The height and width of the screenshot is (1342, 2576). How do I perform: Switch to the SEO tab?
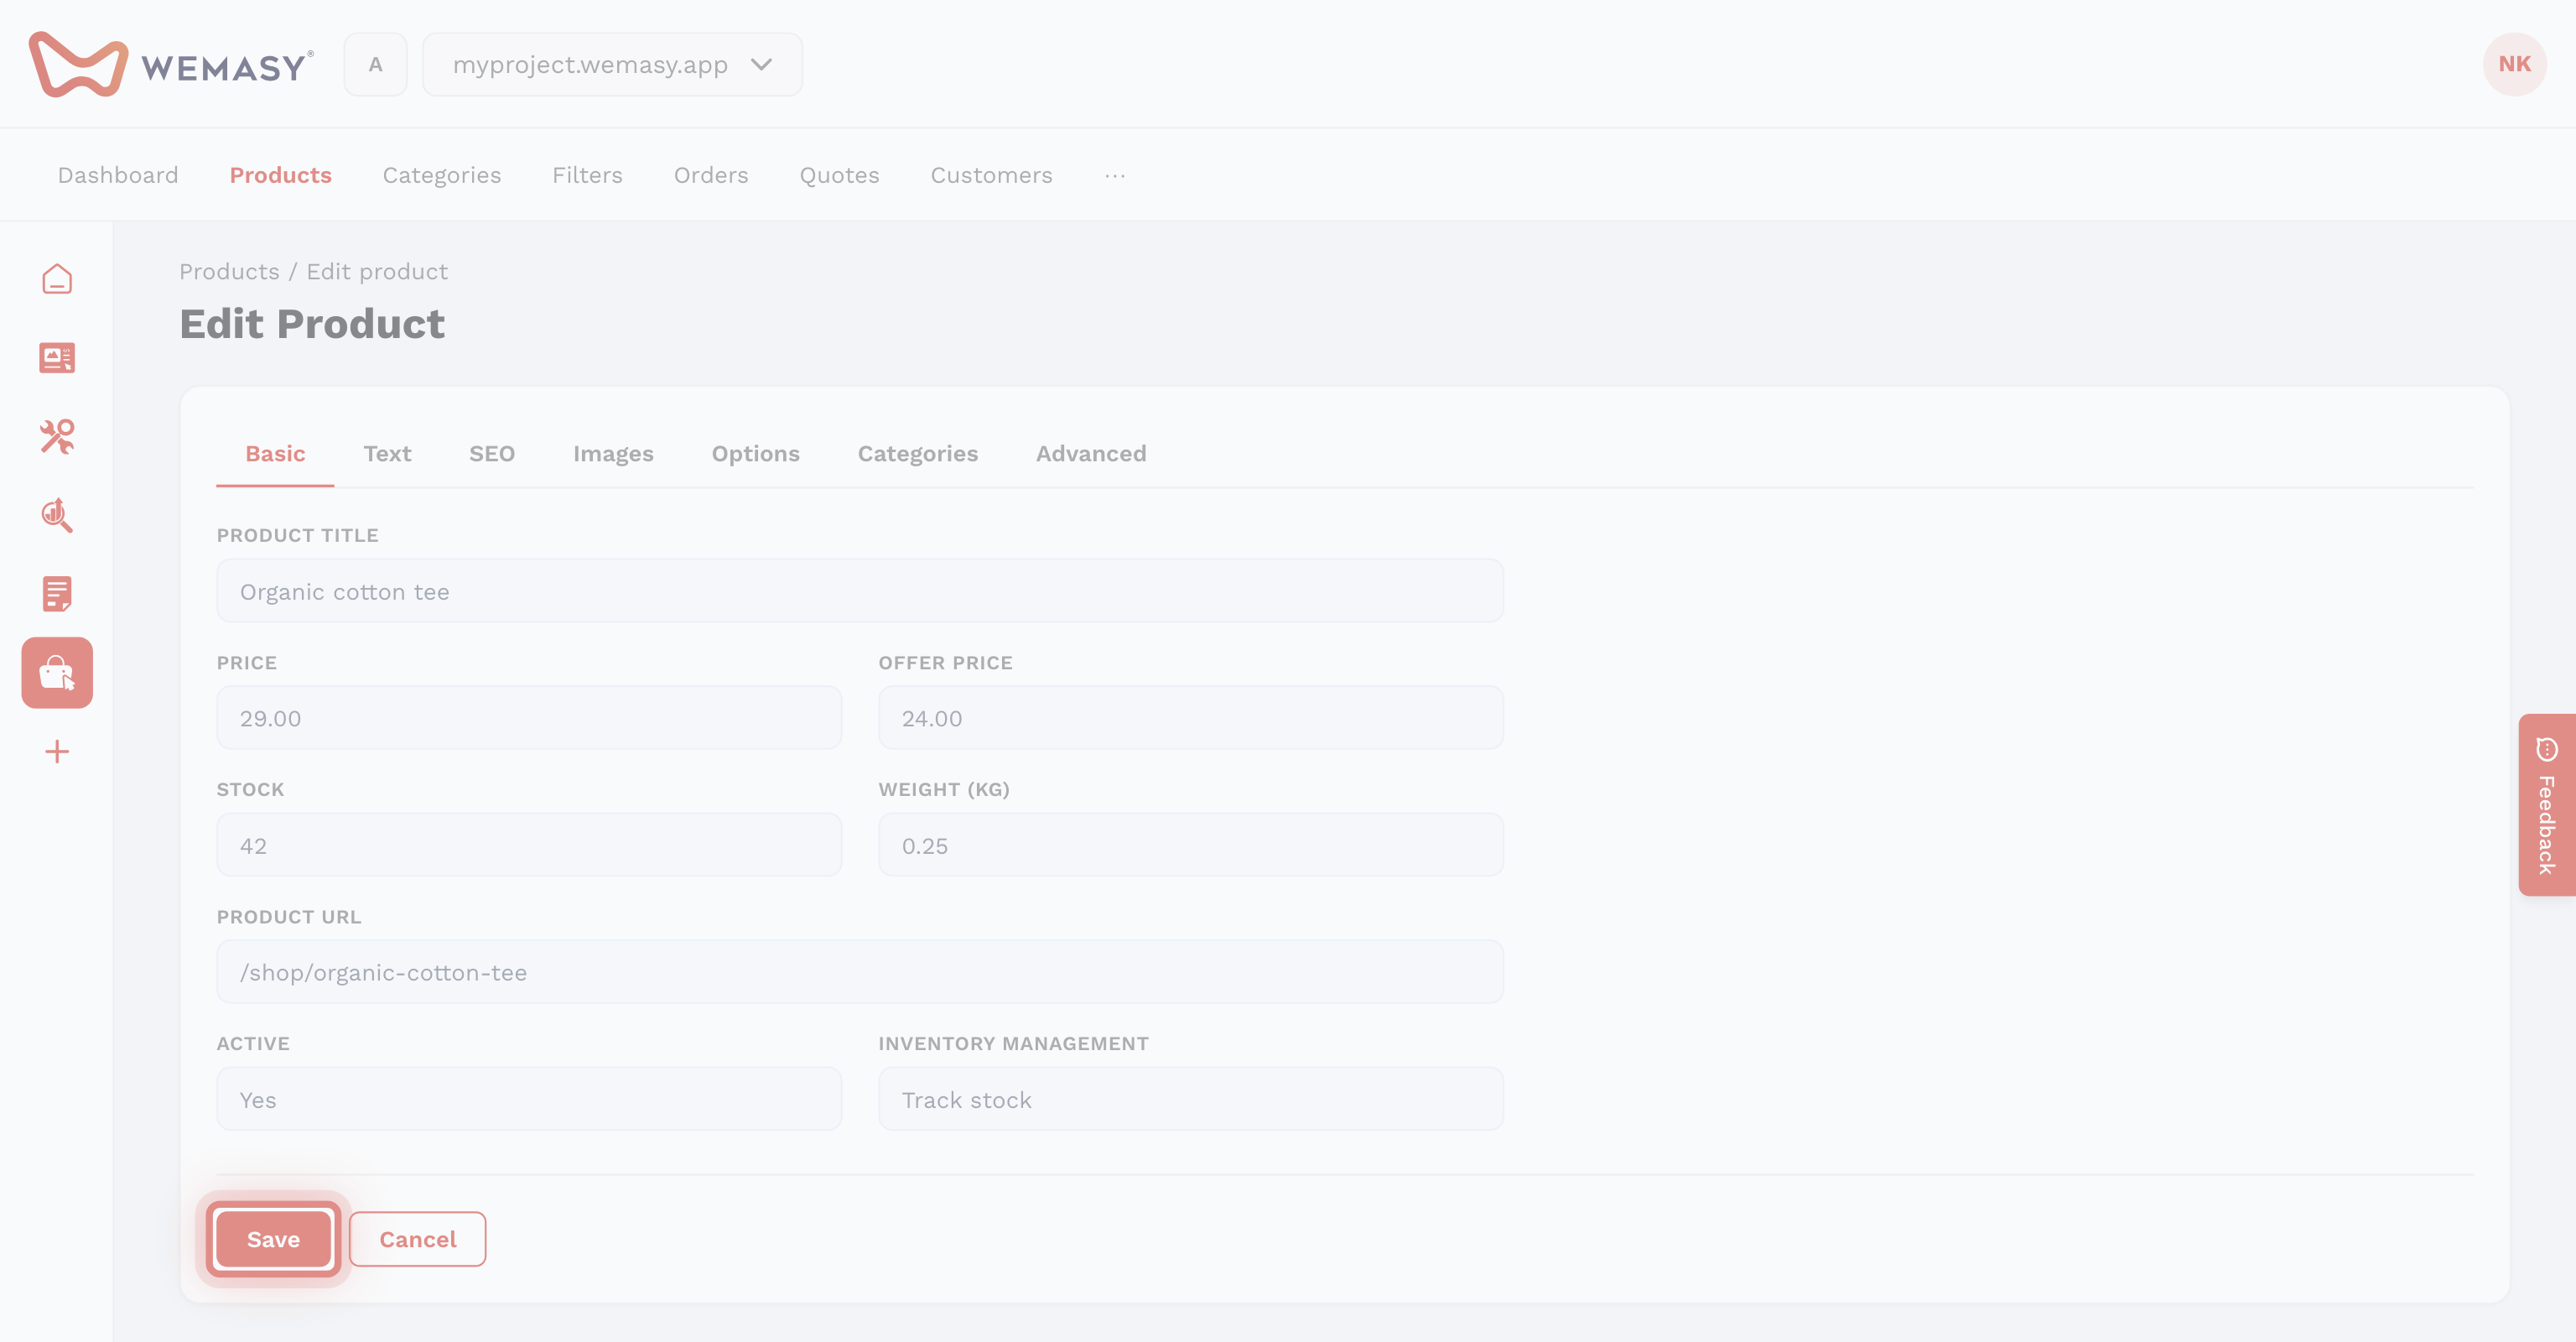(492, 454)
